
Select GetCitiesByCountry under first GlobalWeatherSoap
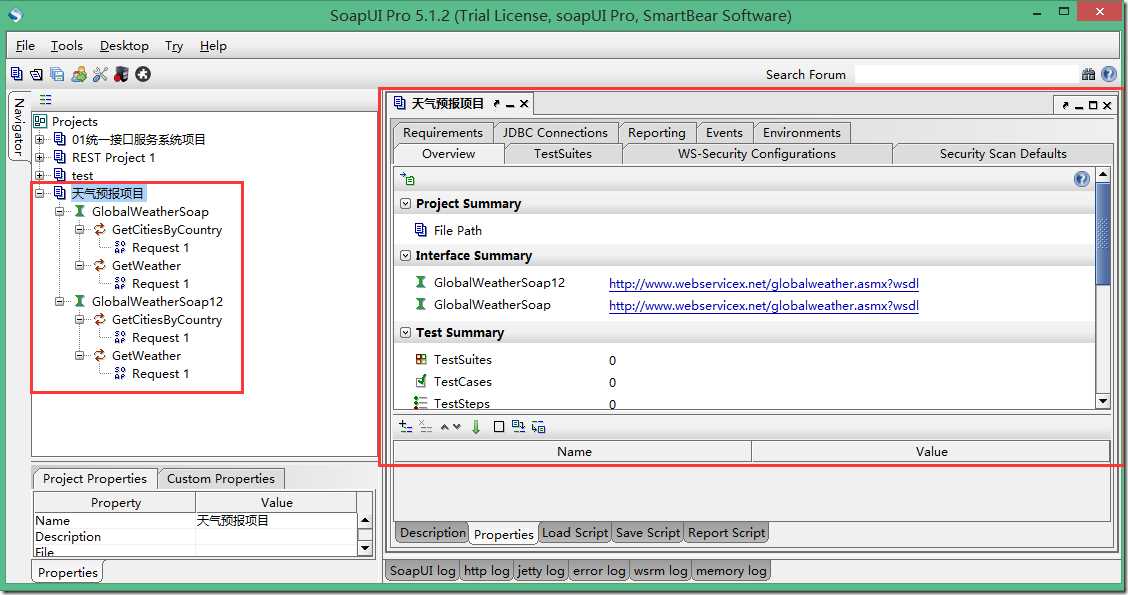point(166,230)
